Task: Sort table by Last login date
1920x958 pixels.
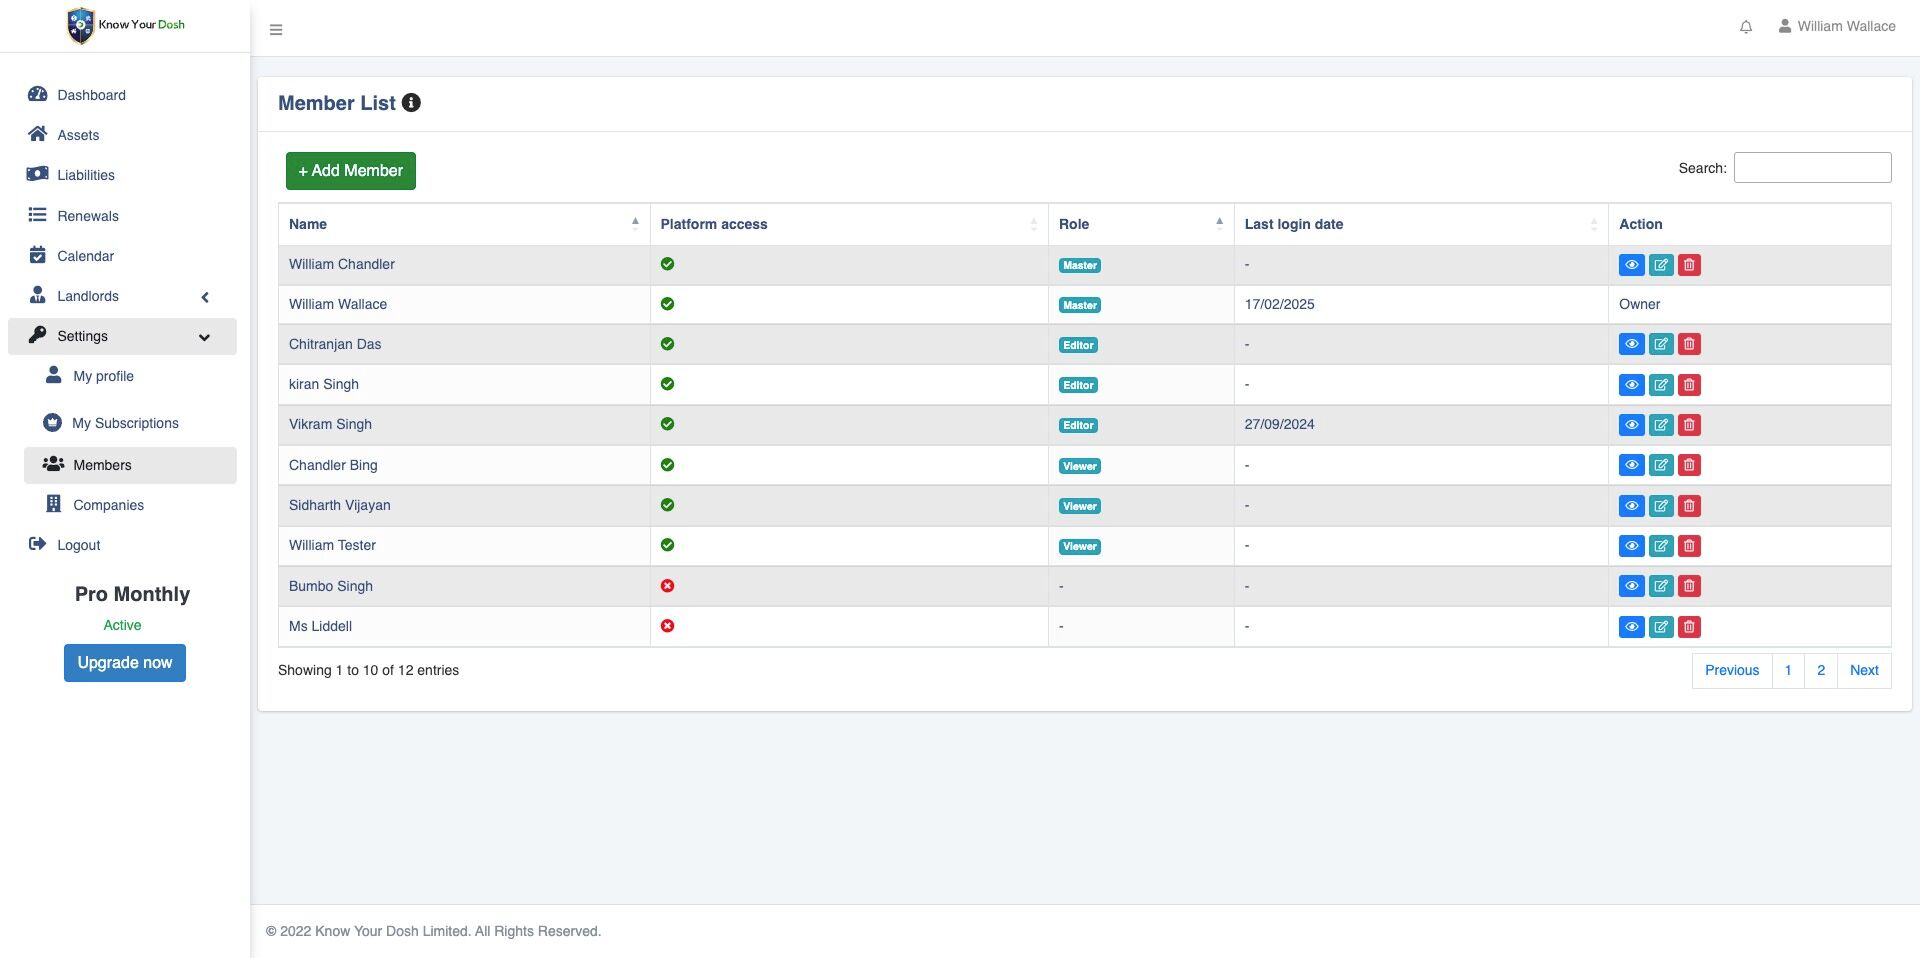Action: click(1421, 224)
